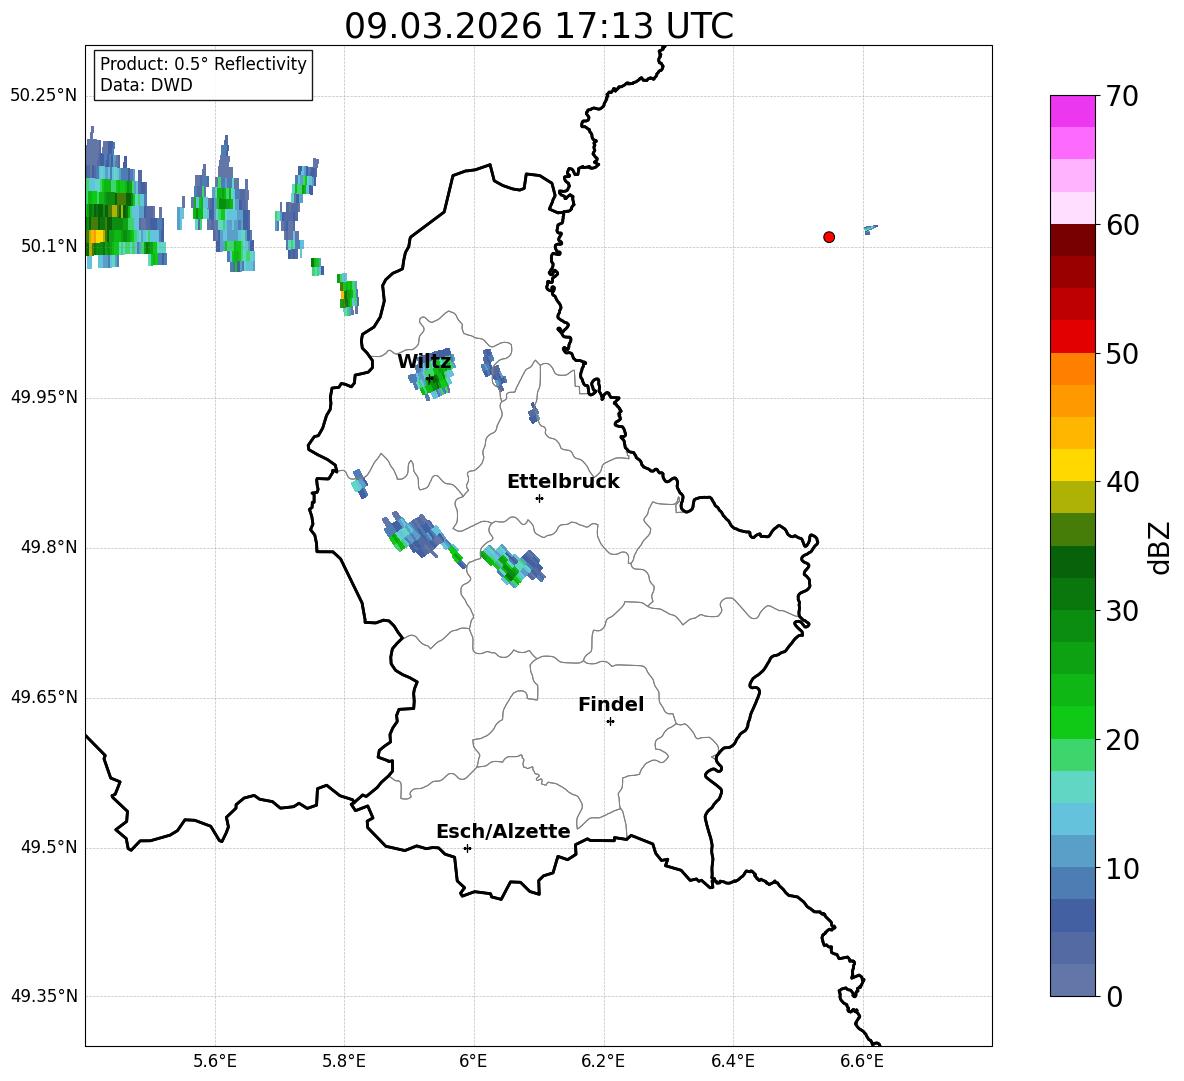Click the colorbar tick label 60

pos(1122,225)
